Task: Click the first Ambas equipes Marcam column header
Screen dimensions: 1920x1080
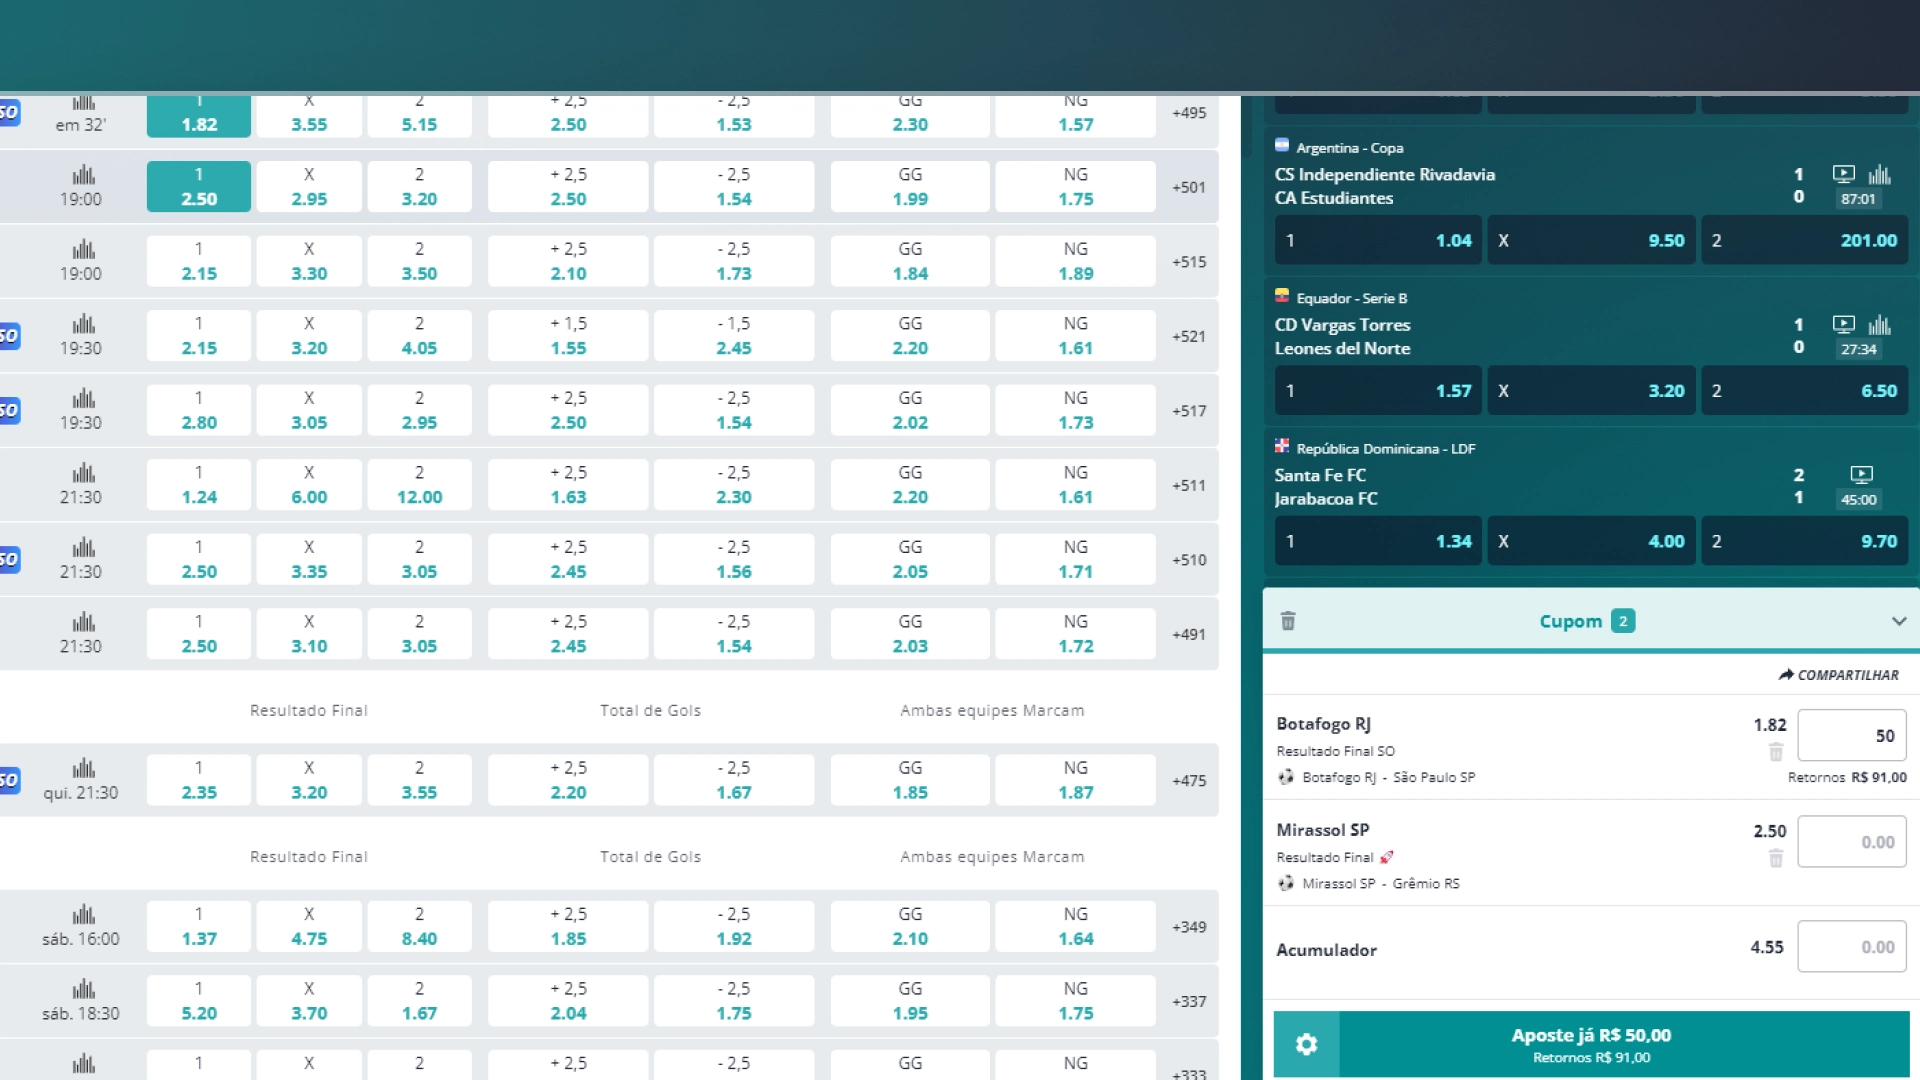Action: coord(992,710)
